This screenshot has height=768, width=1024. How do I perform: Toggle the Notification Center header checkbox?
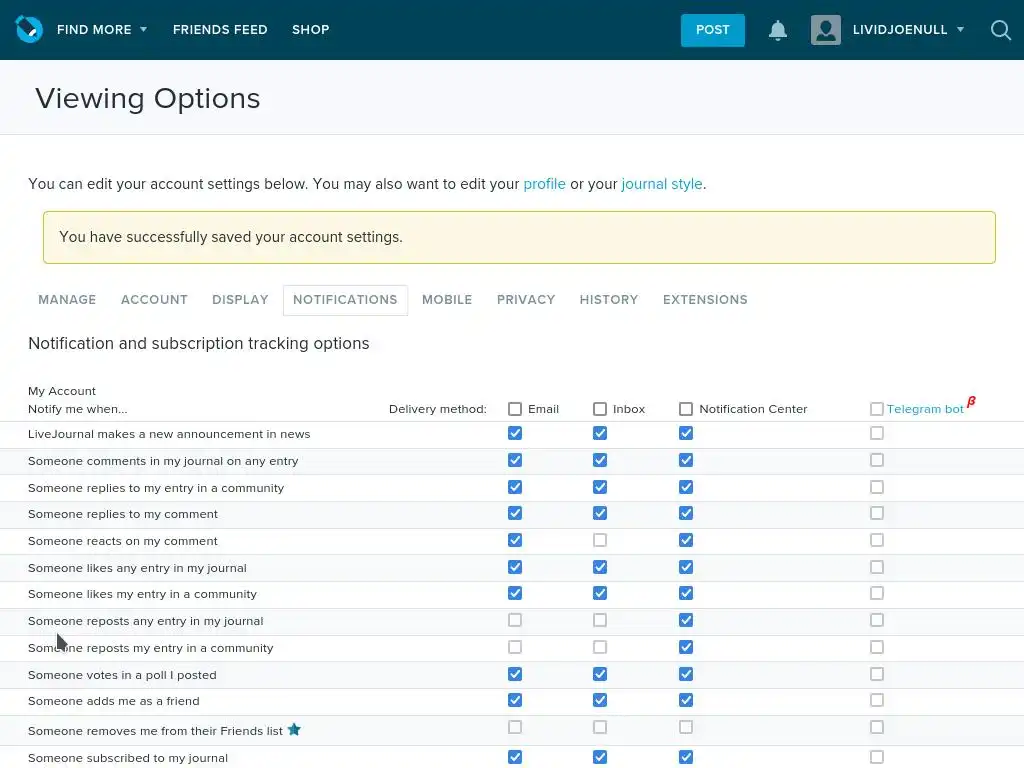coord(686,409)
